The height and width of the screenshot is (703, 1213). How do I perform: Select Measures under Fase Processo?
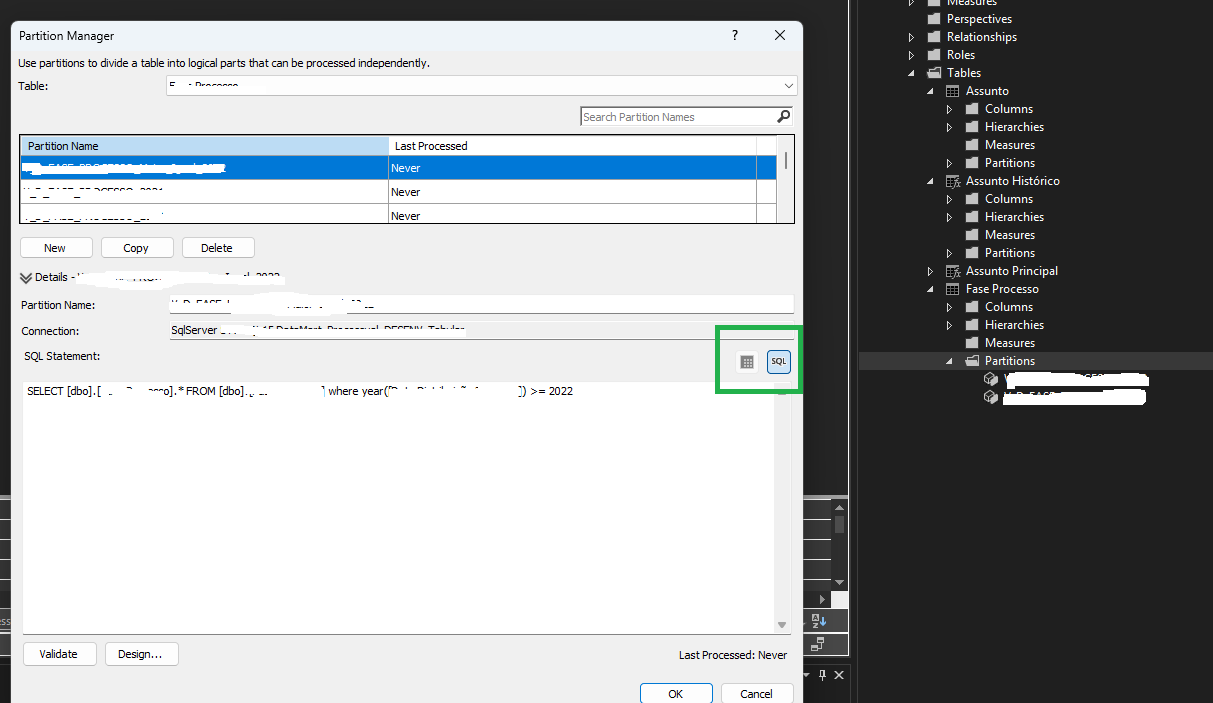pos(1010,343)
